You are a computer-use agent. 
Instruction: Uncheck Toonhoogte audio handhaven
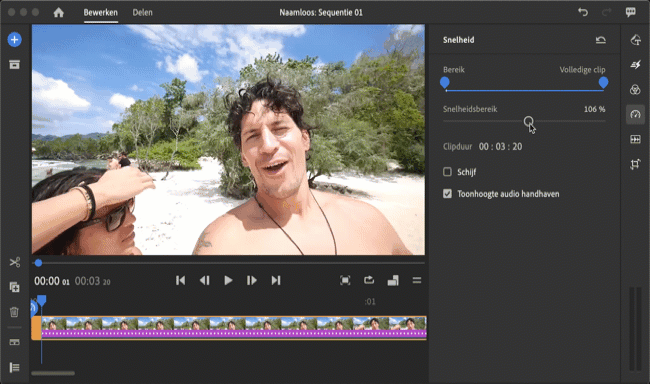447,194
